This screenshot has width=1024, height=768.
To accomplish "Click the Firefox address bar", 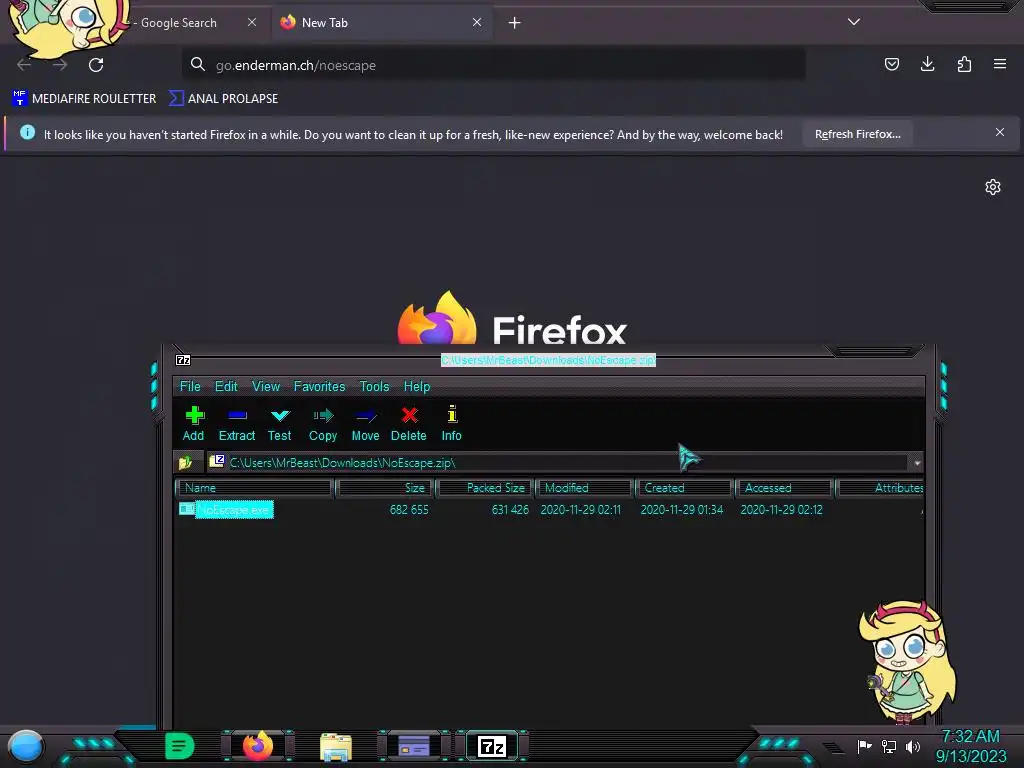I will coord(493,65).
